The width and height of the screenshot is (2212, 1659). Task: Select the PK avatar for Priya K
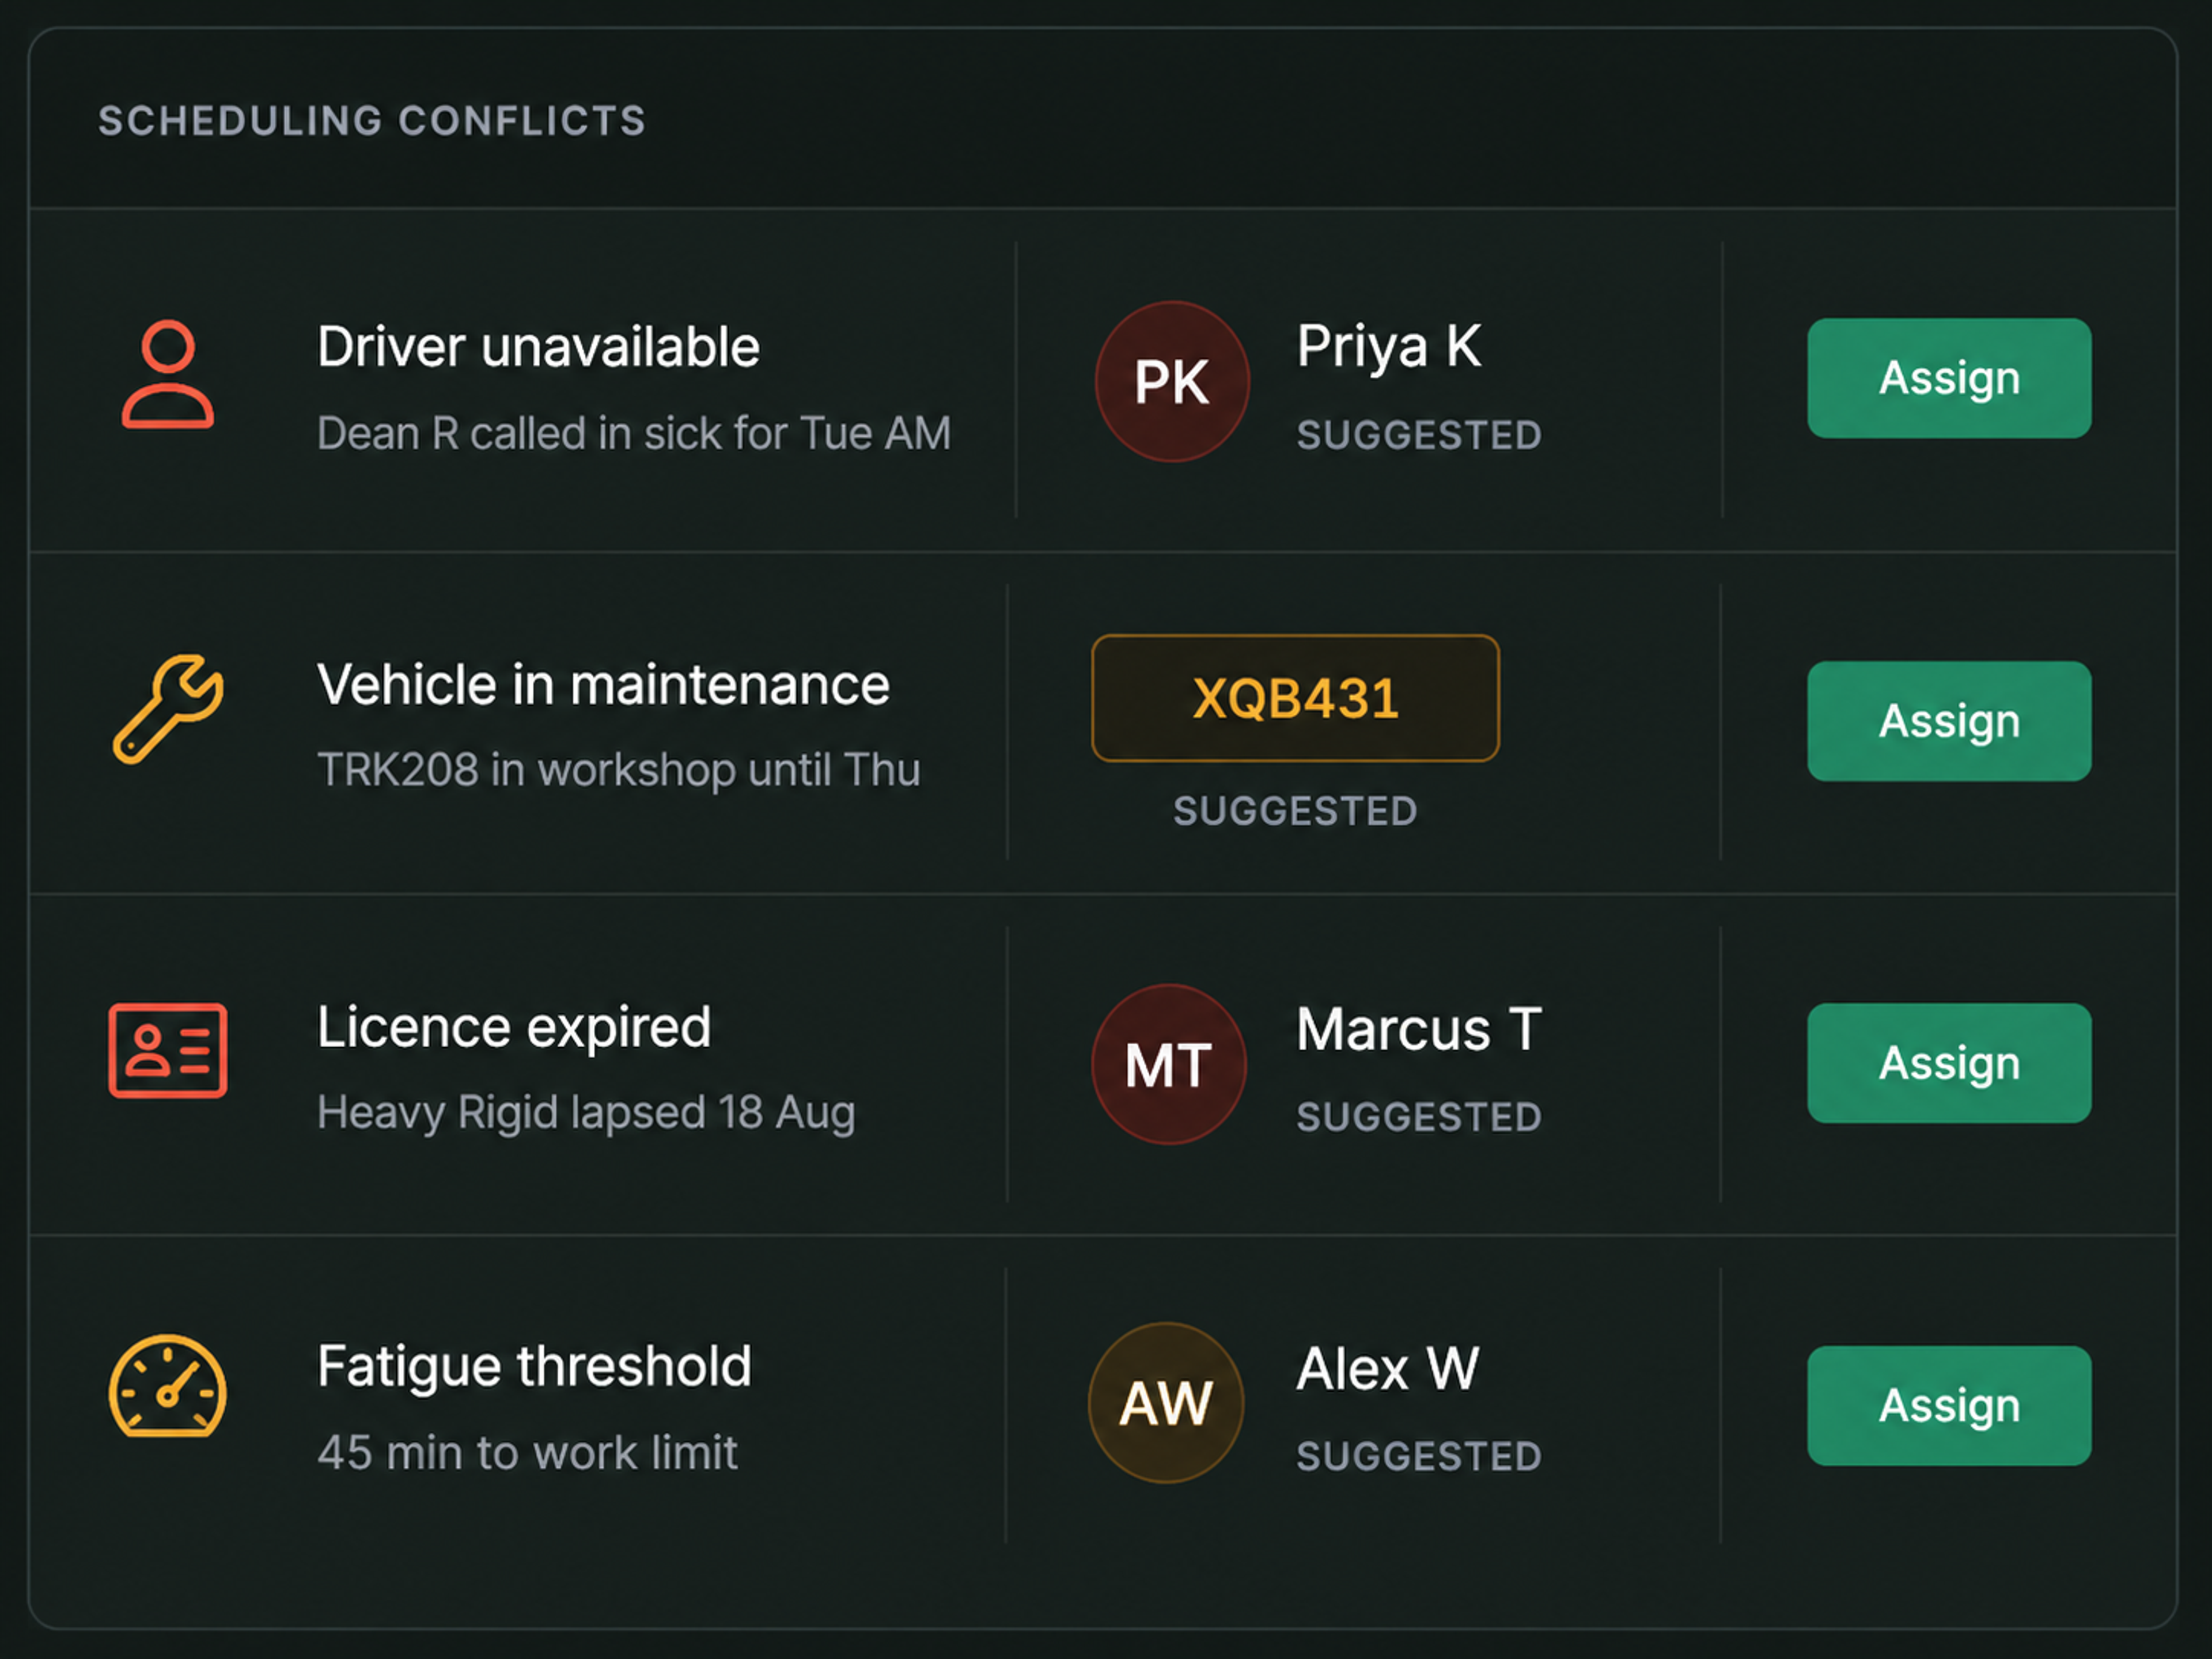coord(1172,381)
